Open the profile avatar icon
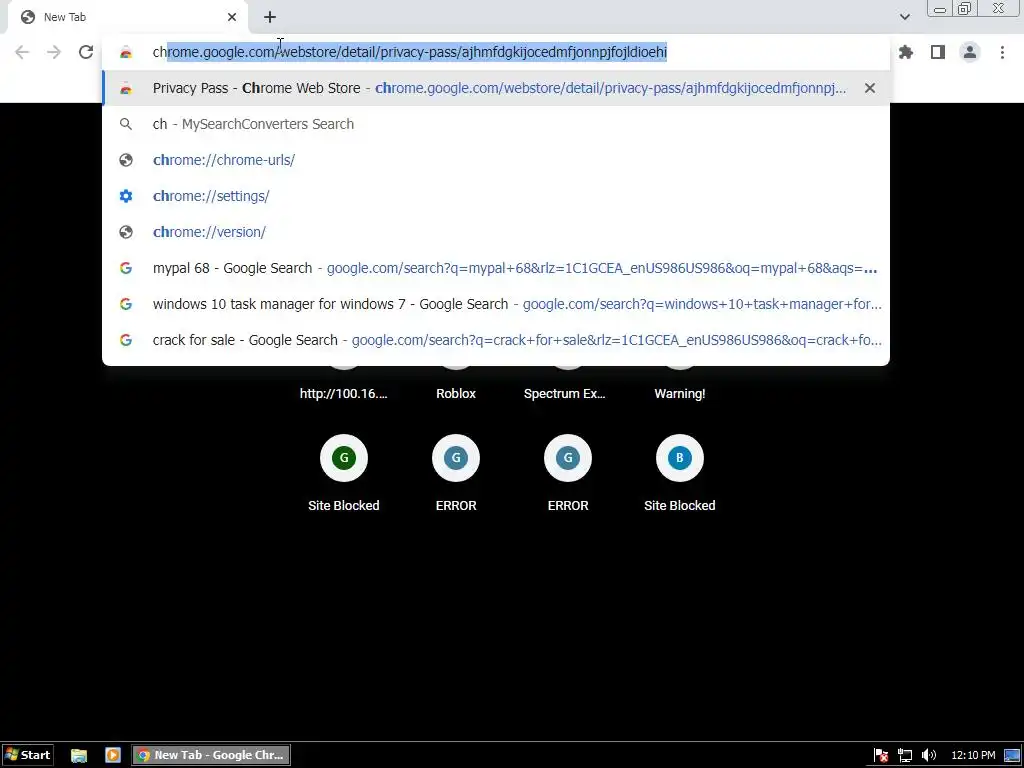 pyautogui.click(x=970, y=52)
